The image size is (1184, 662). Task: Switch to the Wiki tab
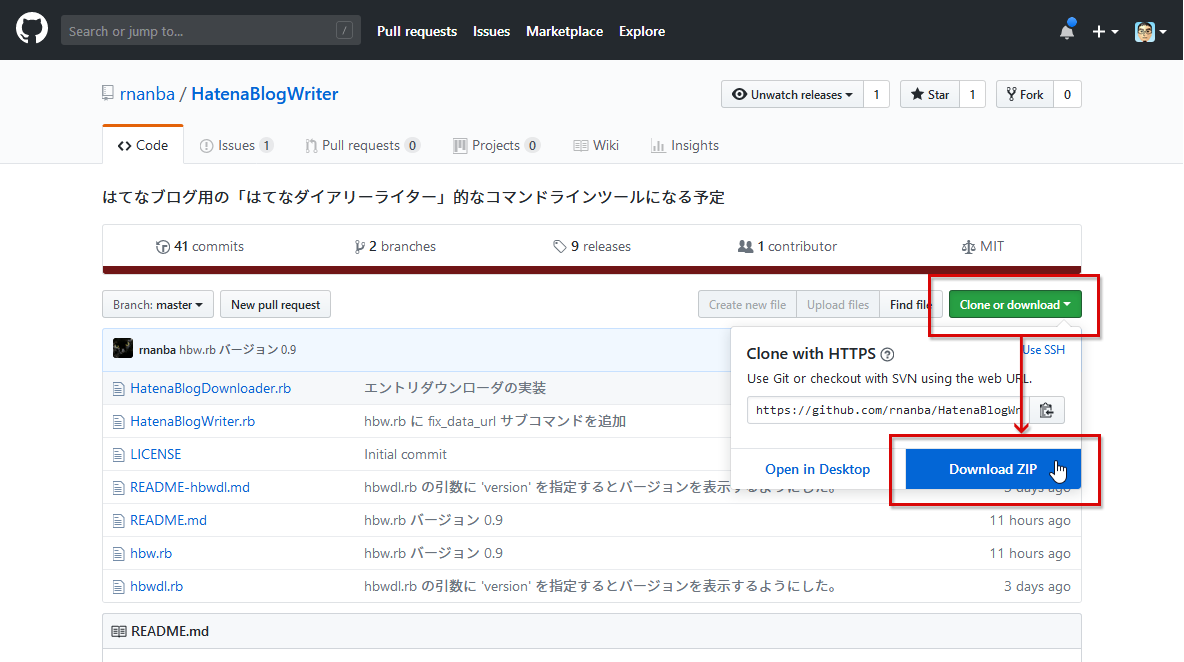point(596,145)
